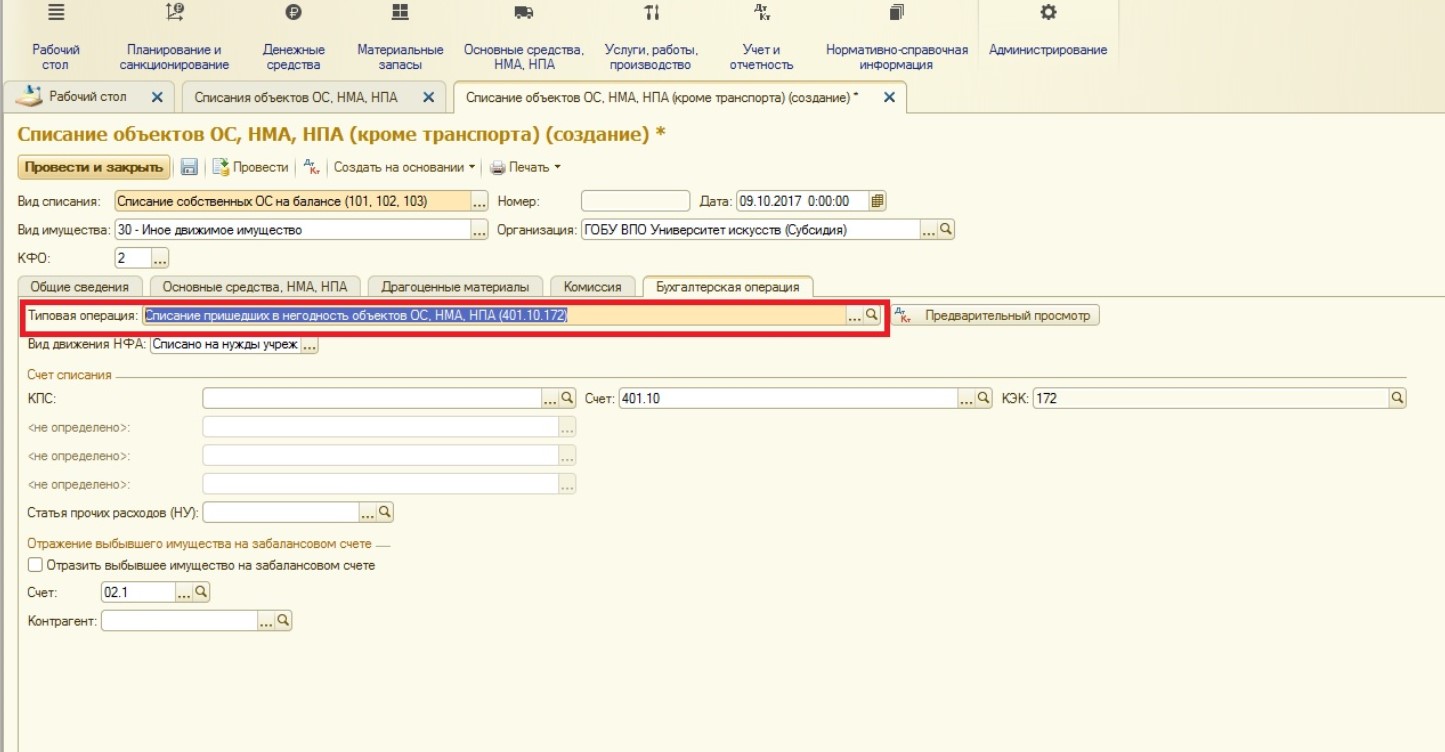1445x752 pixels.
Task: Click Статья прочих расходов (НУ) input field
Action: coord(281,512)
